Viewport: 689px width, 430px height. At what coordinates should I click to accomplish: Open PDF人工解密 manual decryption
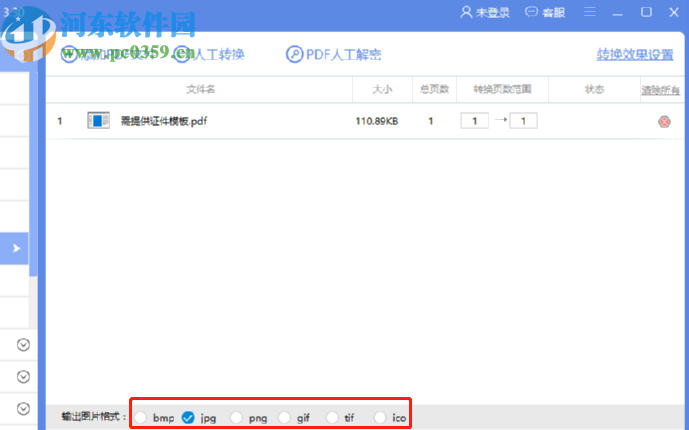click(334, 54)
